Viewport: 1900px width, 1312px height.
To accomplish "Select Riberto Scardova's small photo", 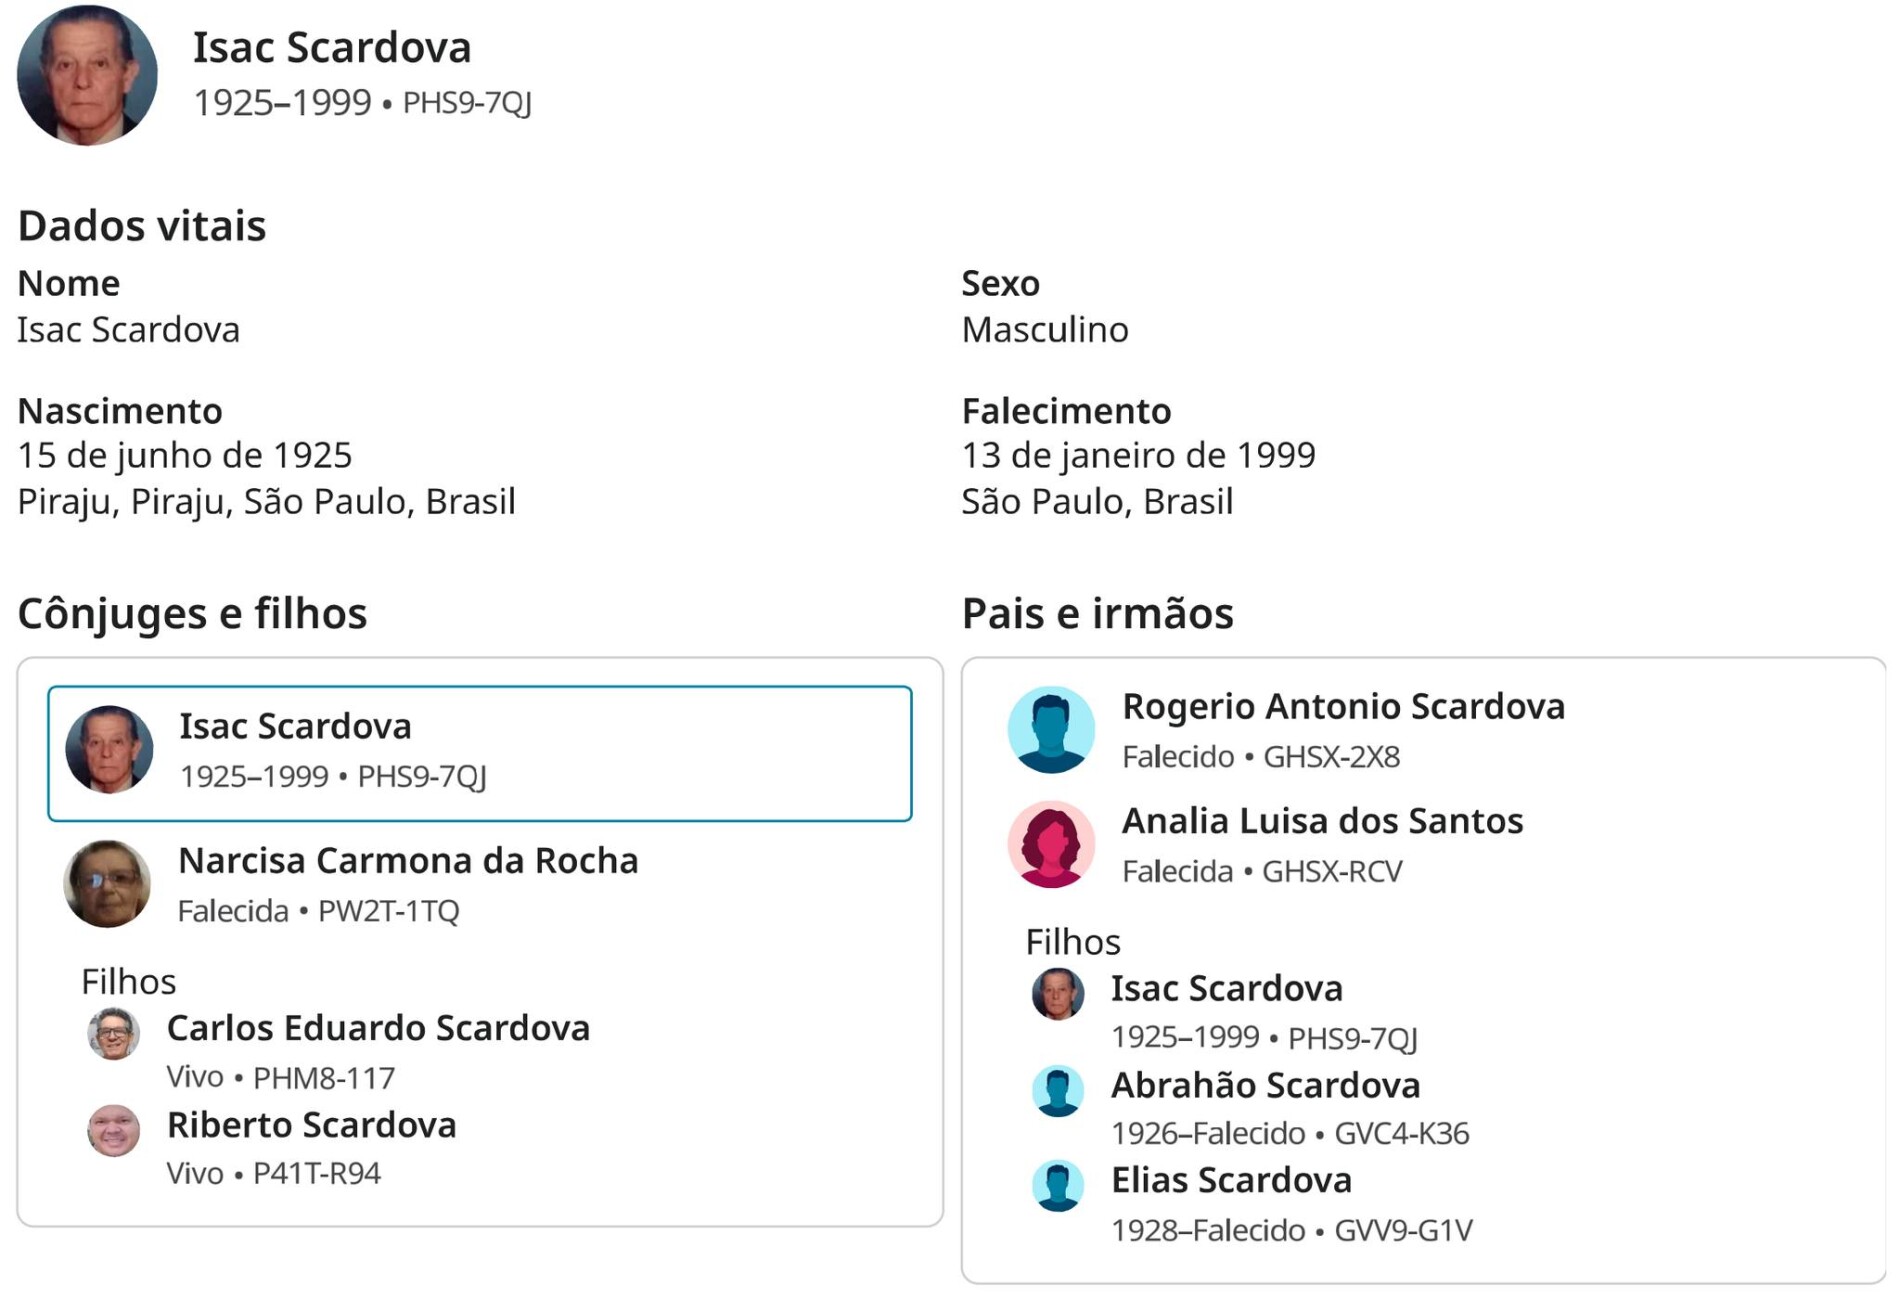I will (113, 1131).
